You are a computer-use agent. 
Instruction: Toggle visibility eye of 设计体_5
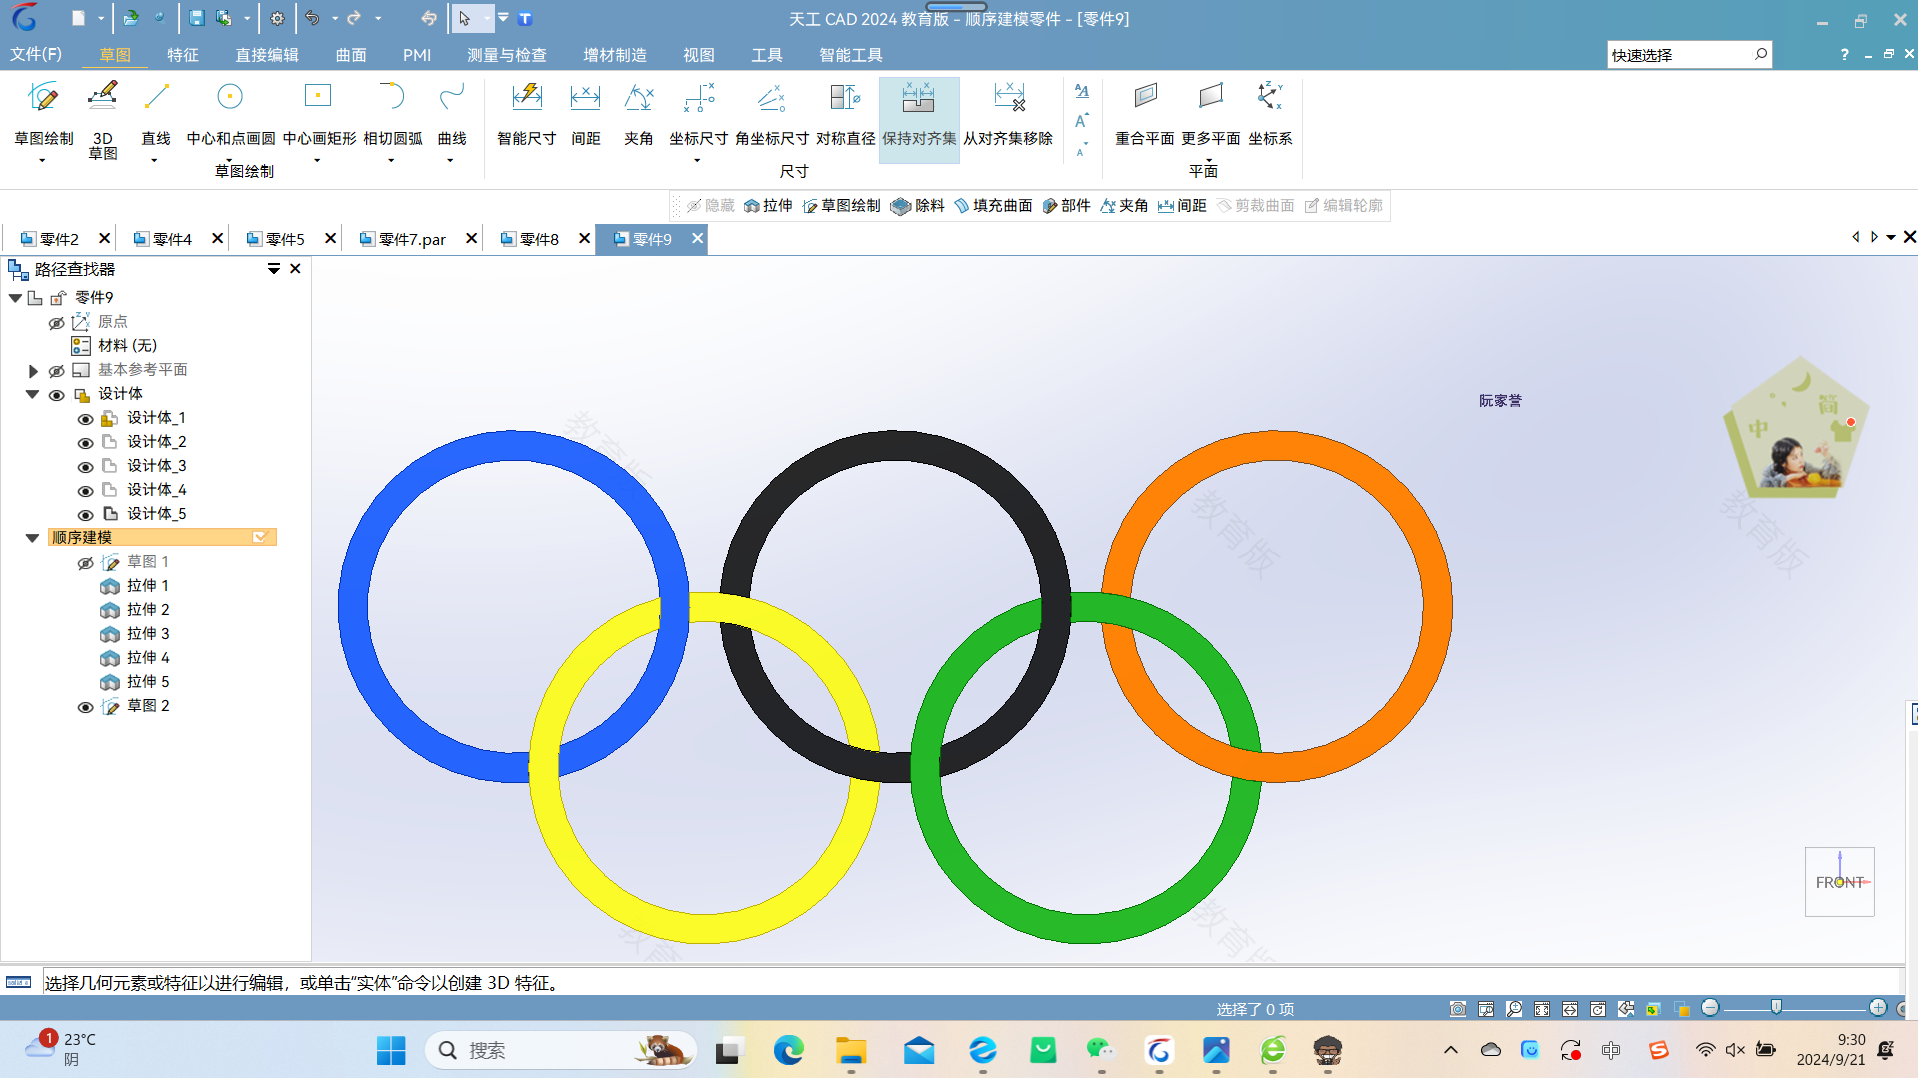pyautogui.click(x=86, y=515)
